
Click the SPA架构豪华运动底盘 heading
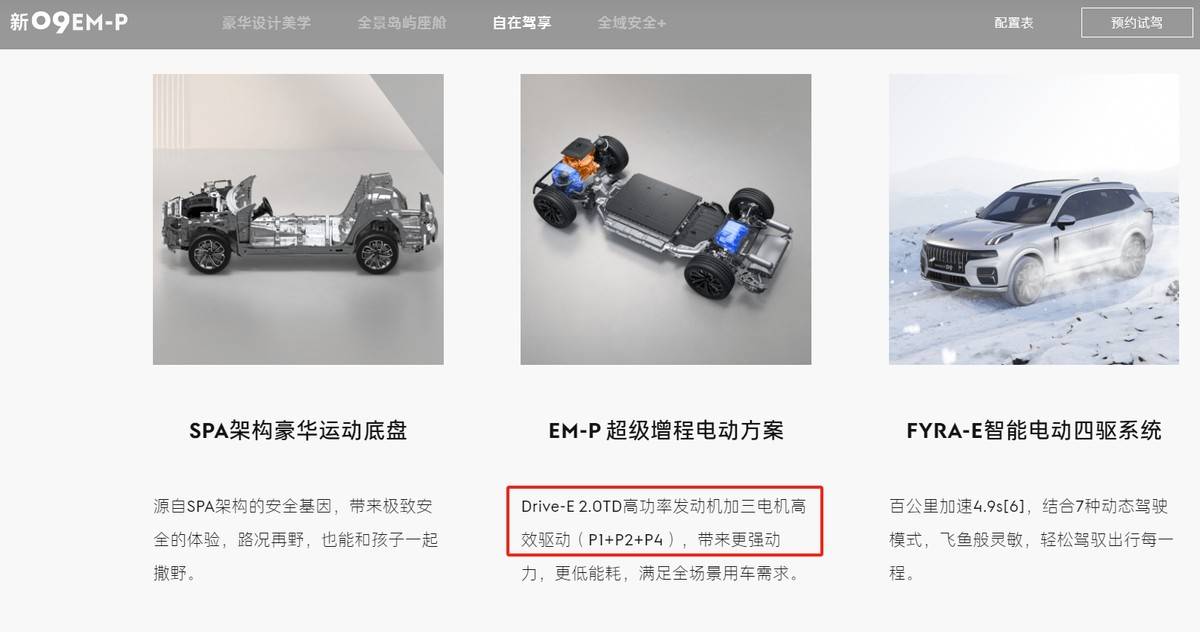click(x=298, y=431)
